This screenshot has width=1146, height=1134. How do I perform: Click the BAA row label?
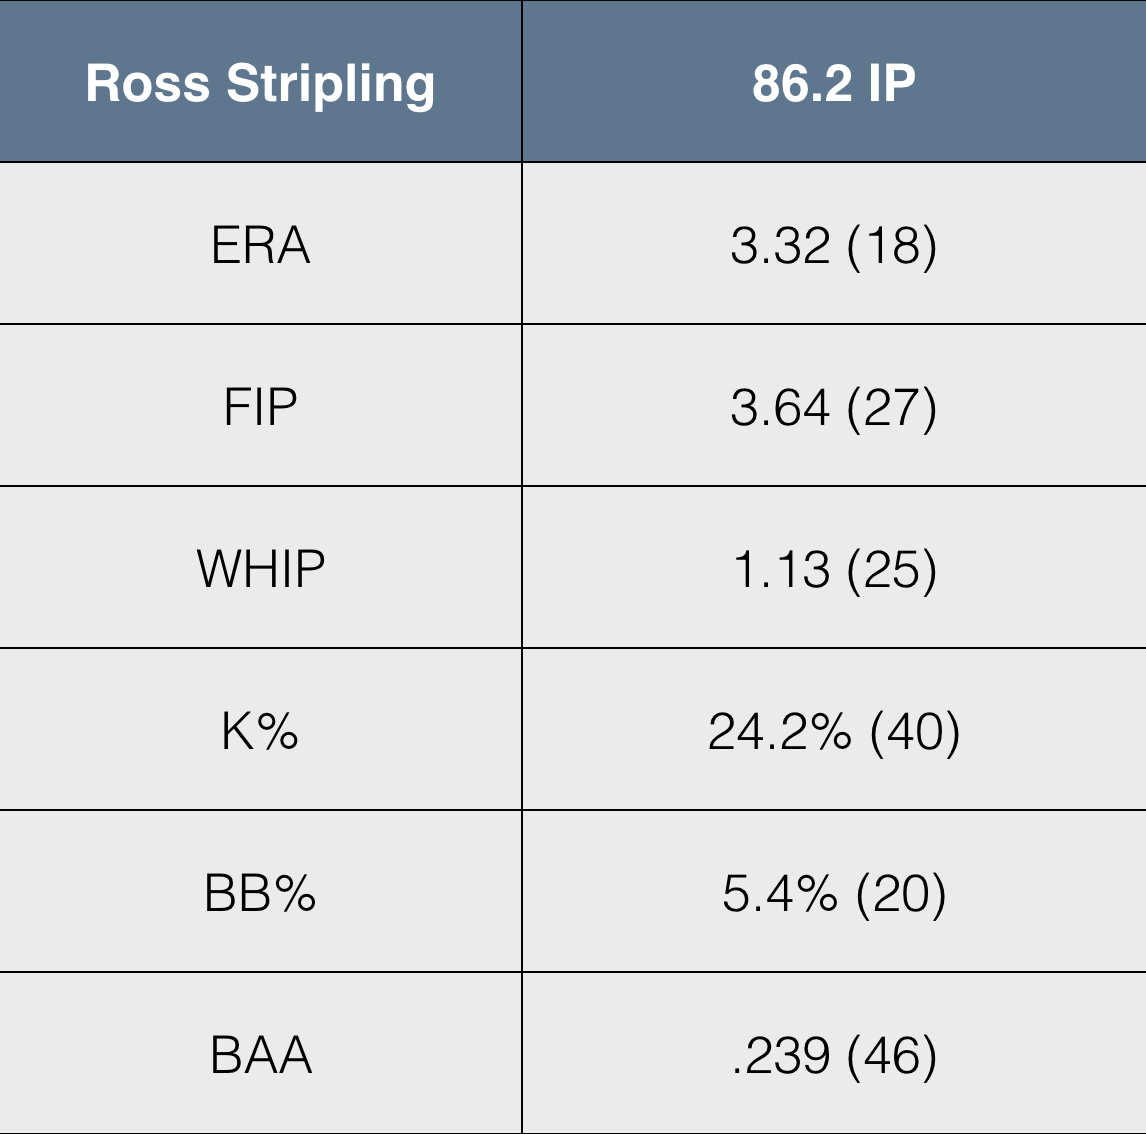pos(260,1055)
